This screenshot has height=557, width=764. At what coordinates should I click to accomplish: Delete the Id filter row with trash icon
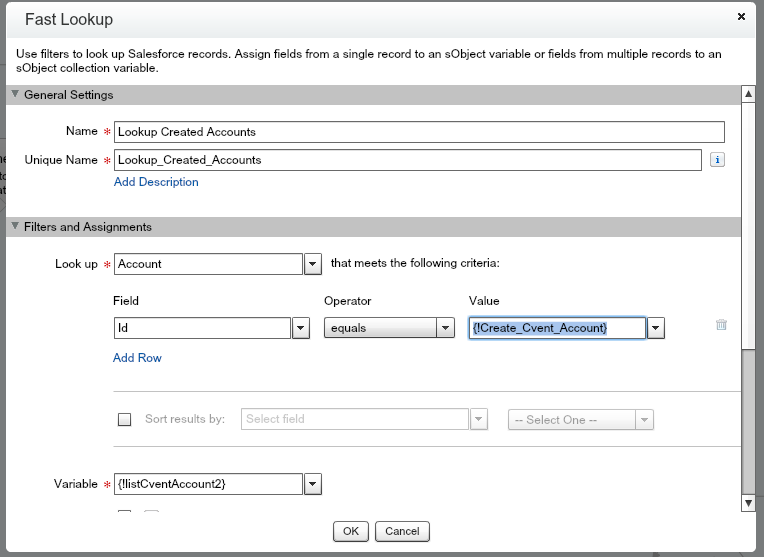pos(721,325)
